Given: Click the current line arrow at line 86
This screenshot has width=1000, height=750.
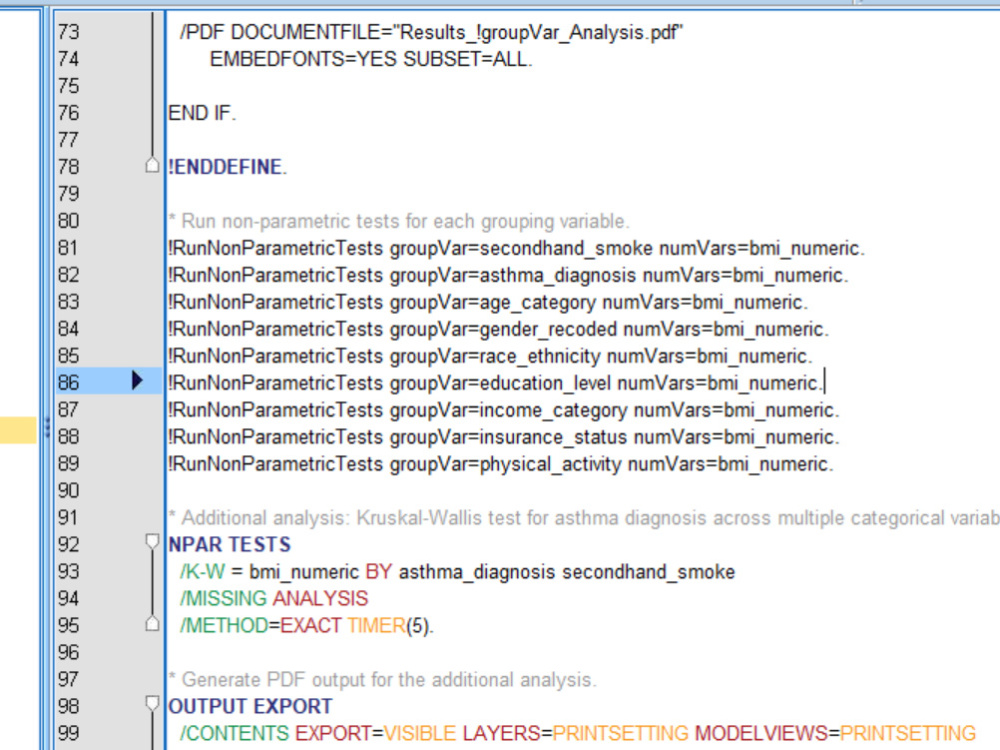Looking at the screenshot, I should (137, 381).
